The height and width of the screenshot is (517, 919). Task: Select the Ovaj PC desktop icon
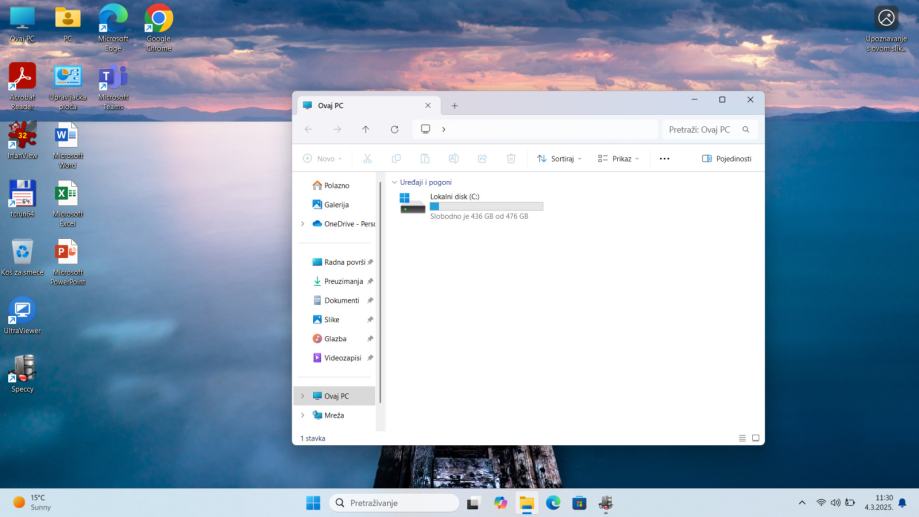coord(22,24)
